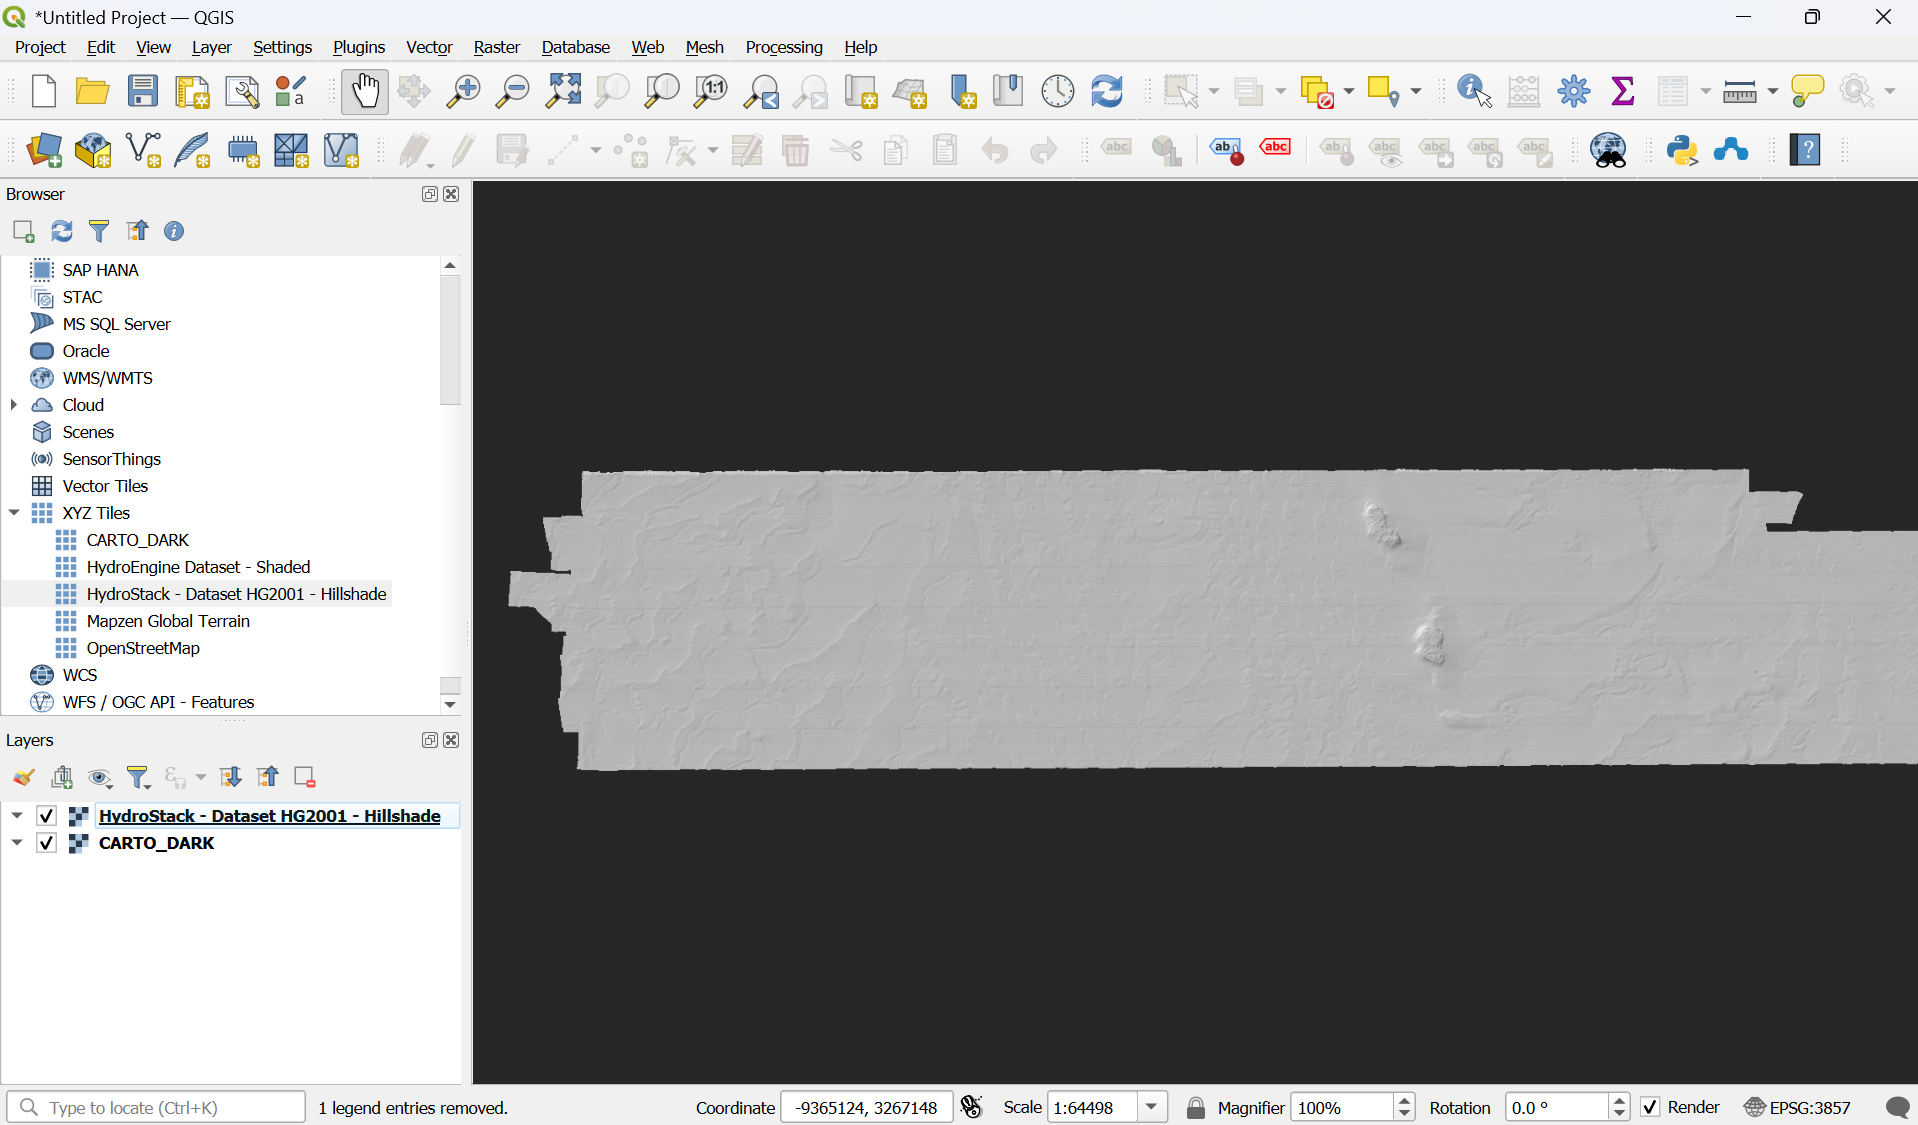
Task: Disable the Render checkbox in status bar
Action: 1650,1107
